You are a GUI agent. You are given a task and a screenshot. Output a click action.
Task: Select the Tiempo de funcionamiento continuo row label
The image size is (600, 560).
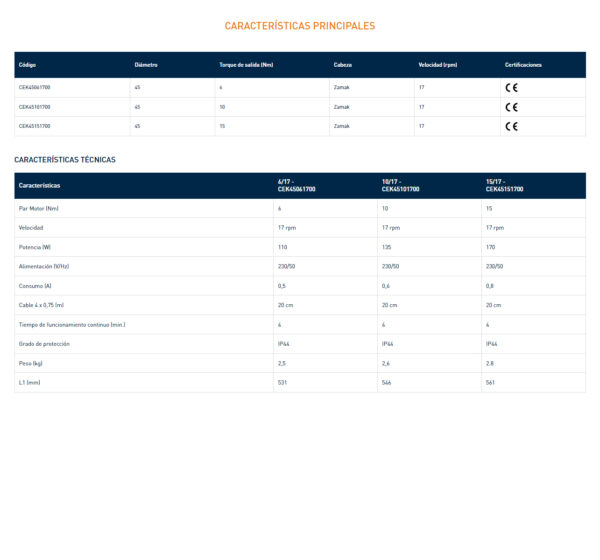(71, 325)
